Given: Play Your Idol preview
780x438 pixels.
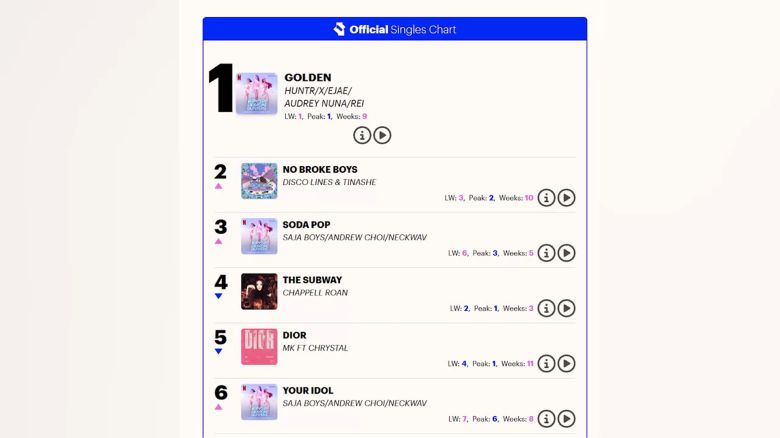Looking at the screenshot, I should click(566, 419).
